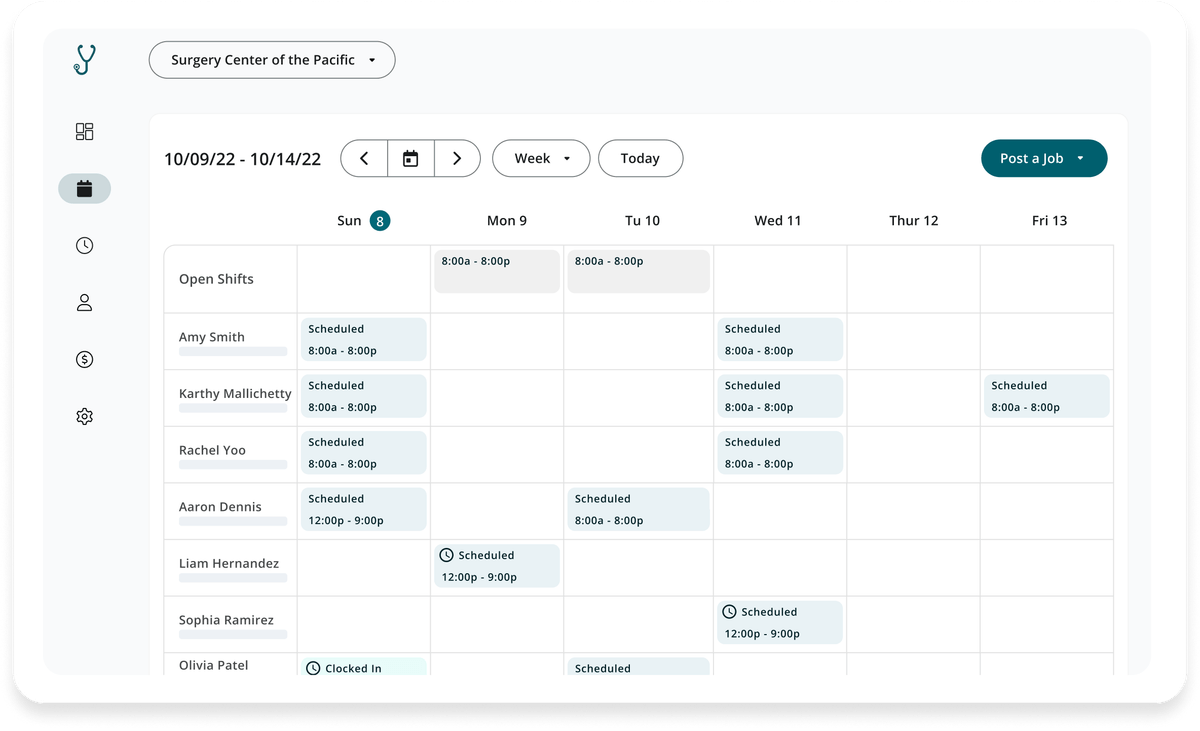1200x731 pixels.
Task: Open Amy Smith's Sunday scheduled shift
Action: coord(363,340)
